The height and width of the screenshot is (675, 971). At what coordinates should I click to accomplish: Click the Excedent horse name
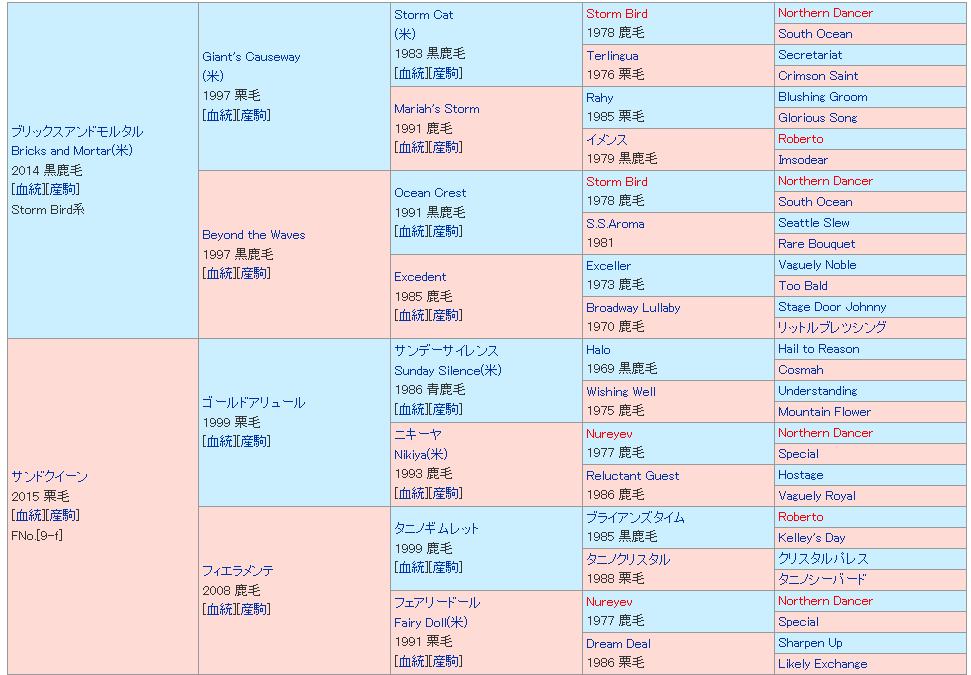tap(420, 277)
